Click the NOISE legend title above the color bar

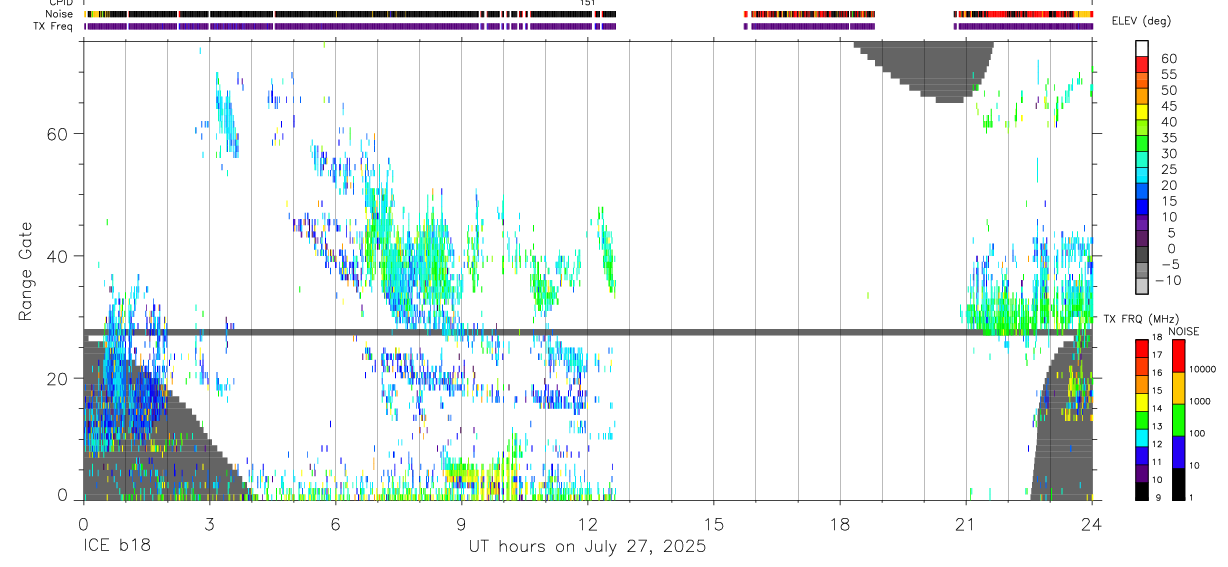1184,331
